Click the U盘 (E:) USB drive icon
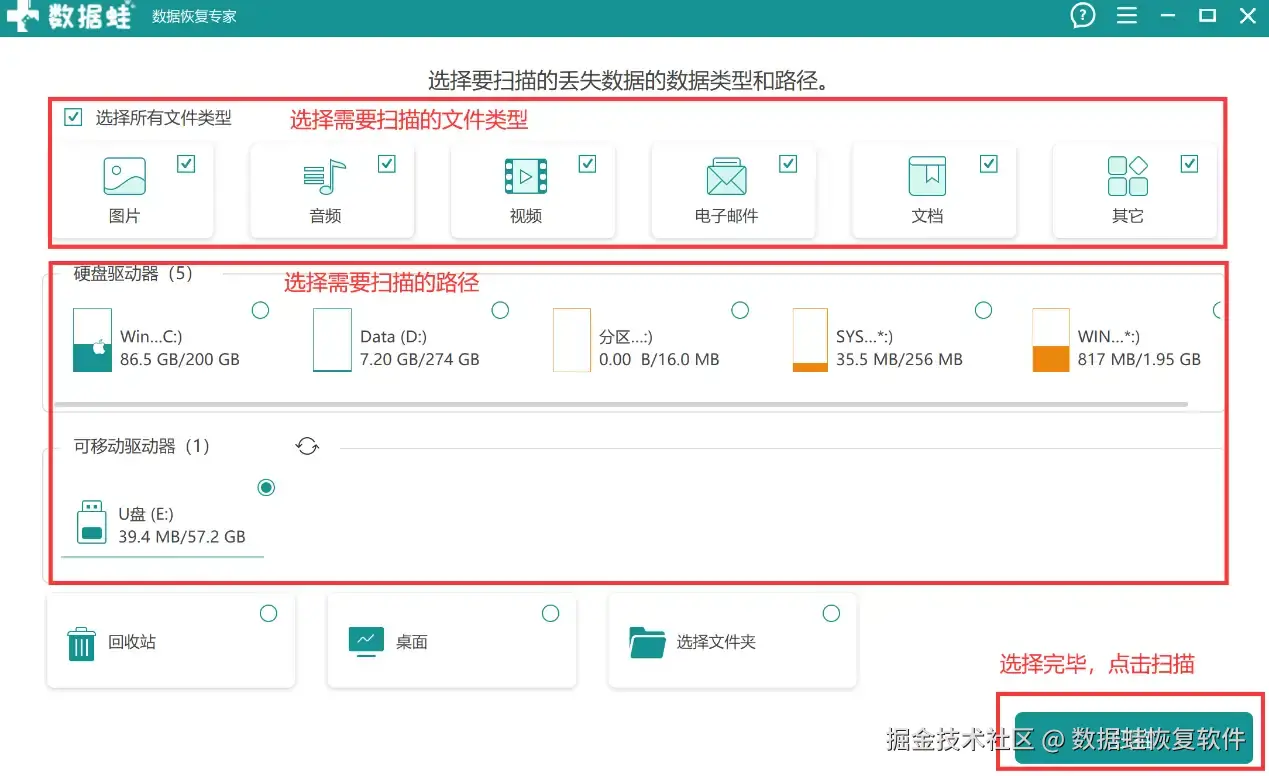1269x776 pixels. click(x=92, y=522)
